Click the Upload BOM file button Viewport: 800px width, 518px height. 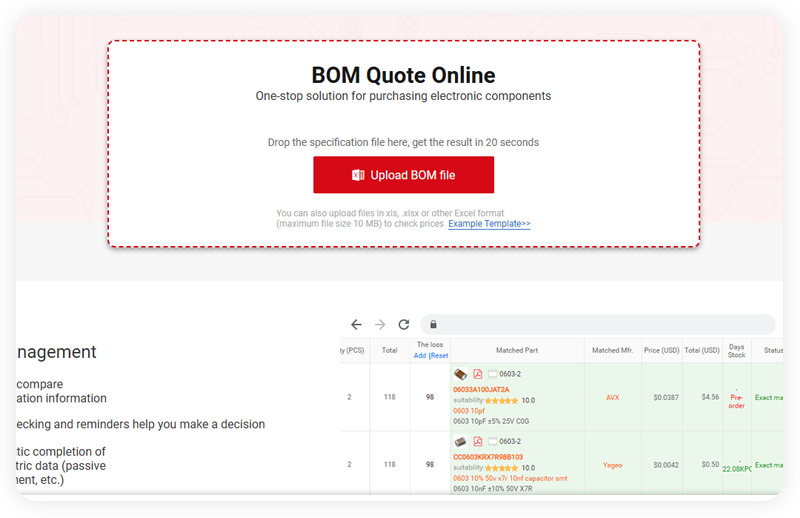tap(403, 175)
